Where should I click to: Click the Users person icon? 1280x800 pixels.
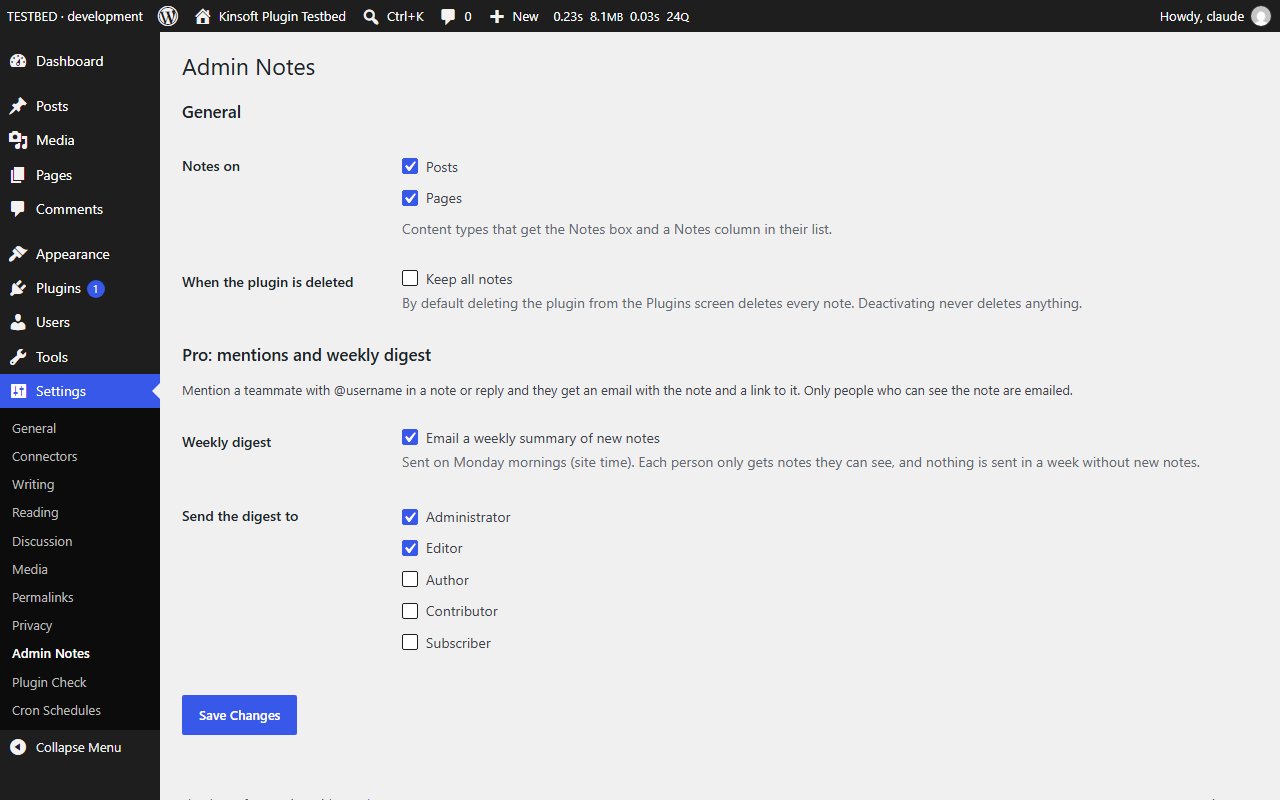18,322
